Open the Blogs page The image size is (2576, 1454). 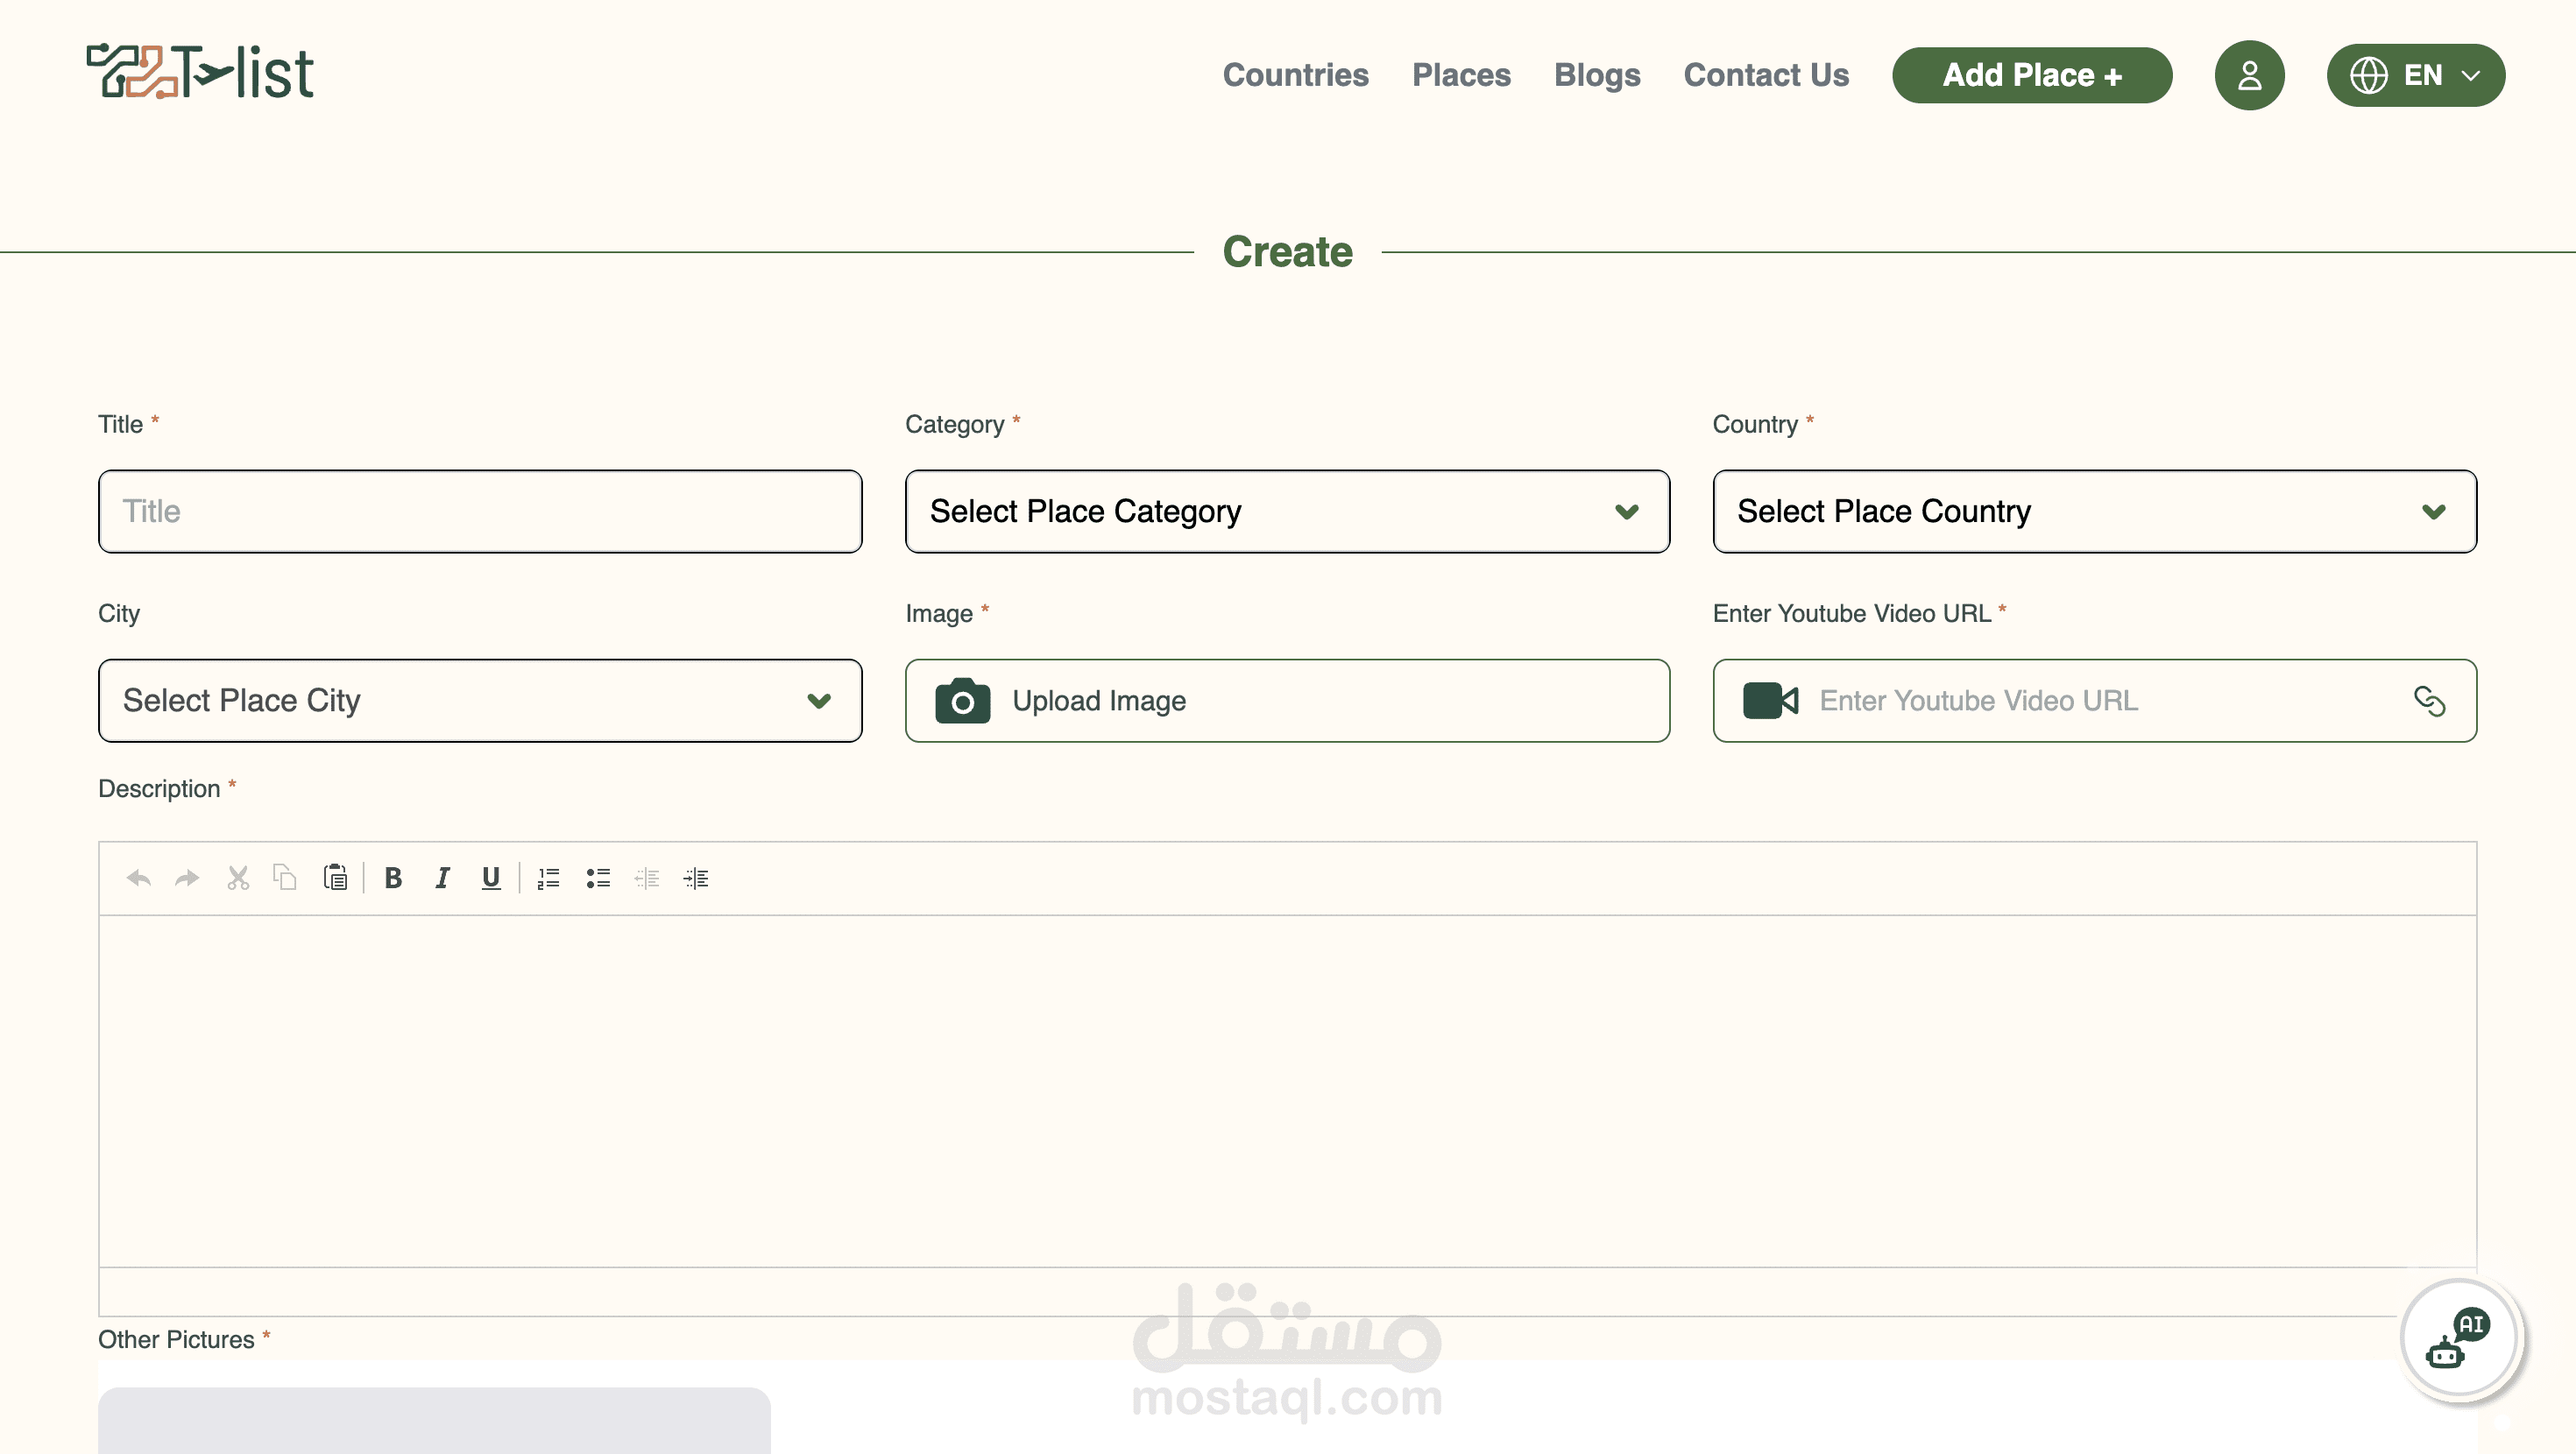[1596, 75]
